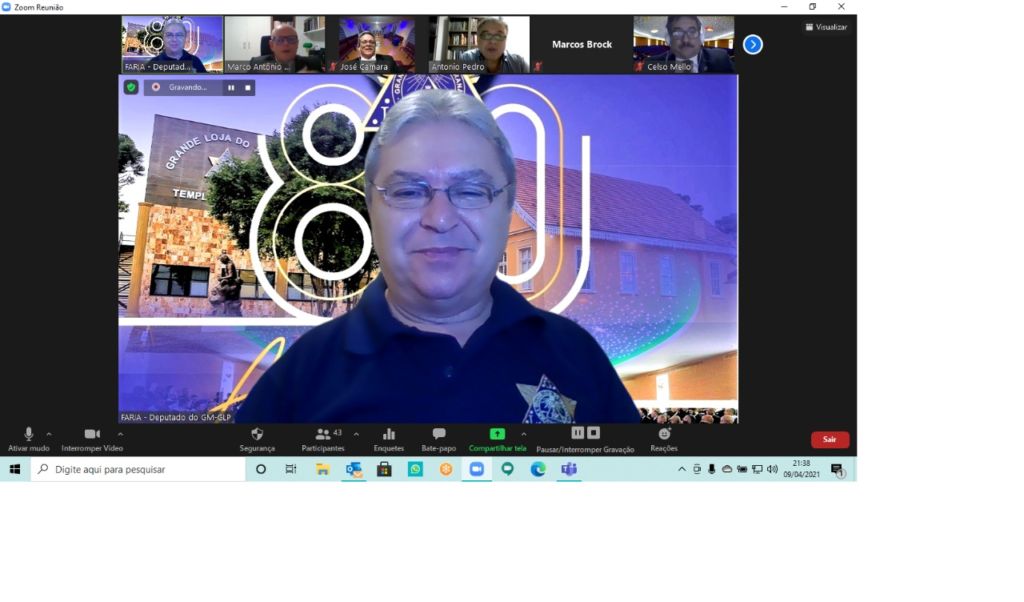The height and width of the screenshot is (602, 1024).
Task: Leave the meeting with Sair
Action: click(x=829, y=439)
